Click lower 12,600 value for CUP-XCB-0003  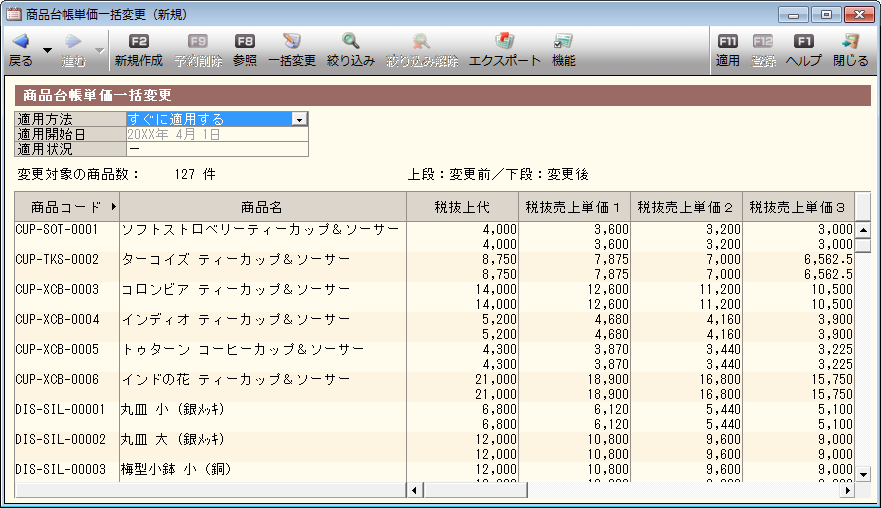tap(608, 304)
